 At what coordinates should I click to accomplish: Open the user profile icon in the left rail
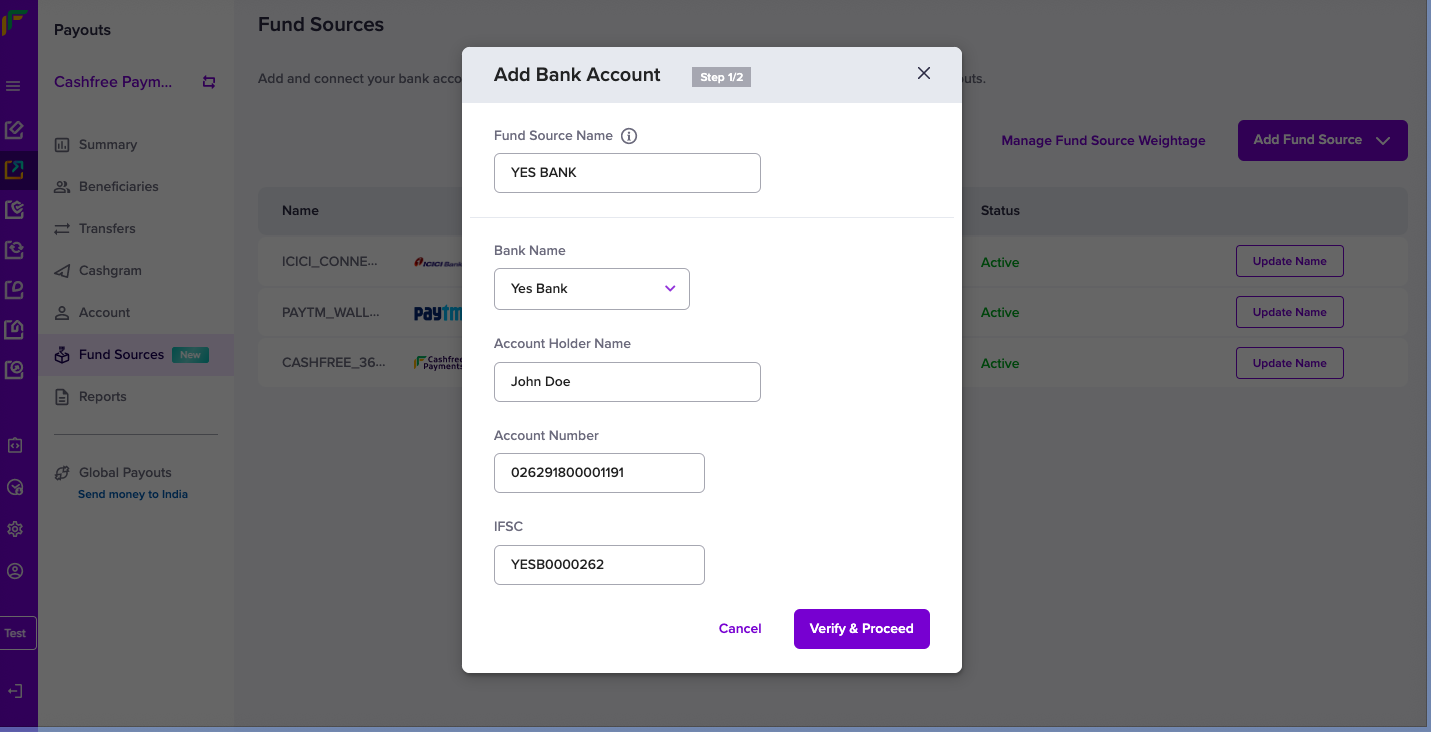point(15,571)
